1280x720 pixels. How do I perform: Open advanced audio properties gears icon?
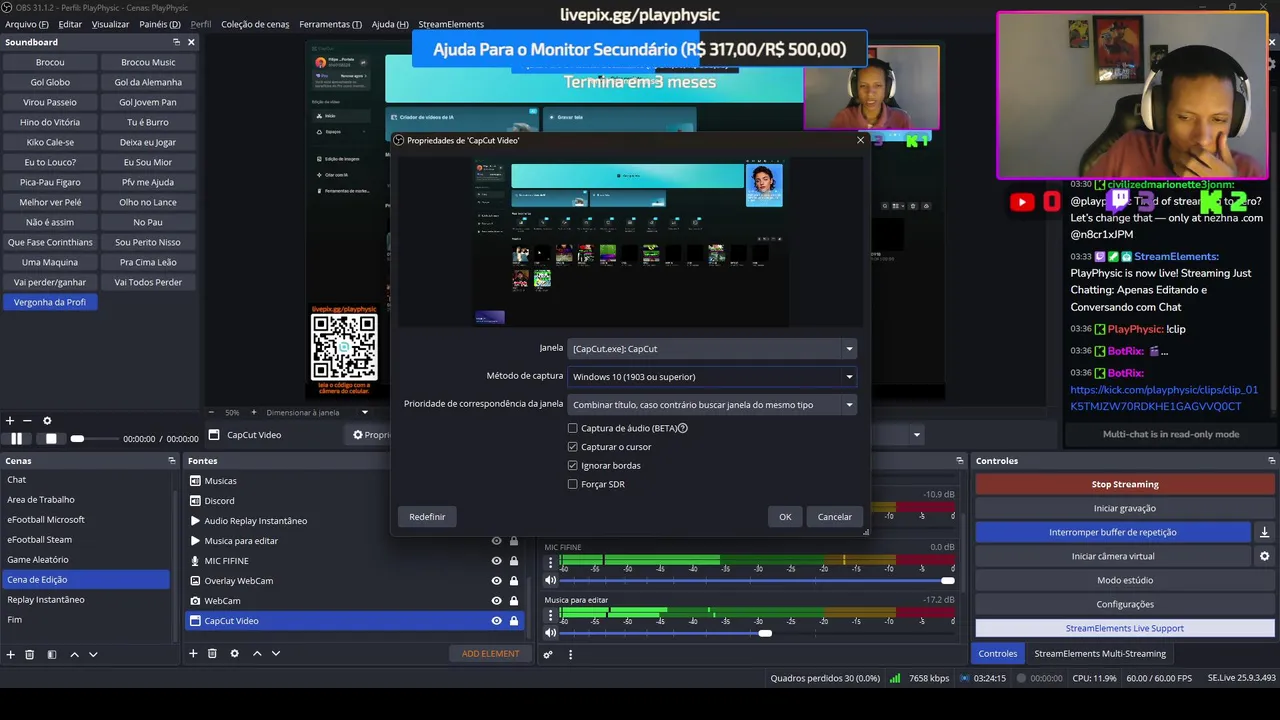[548, 655]
